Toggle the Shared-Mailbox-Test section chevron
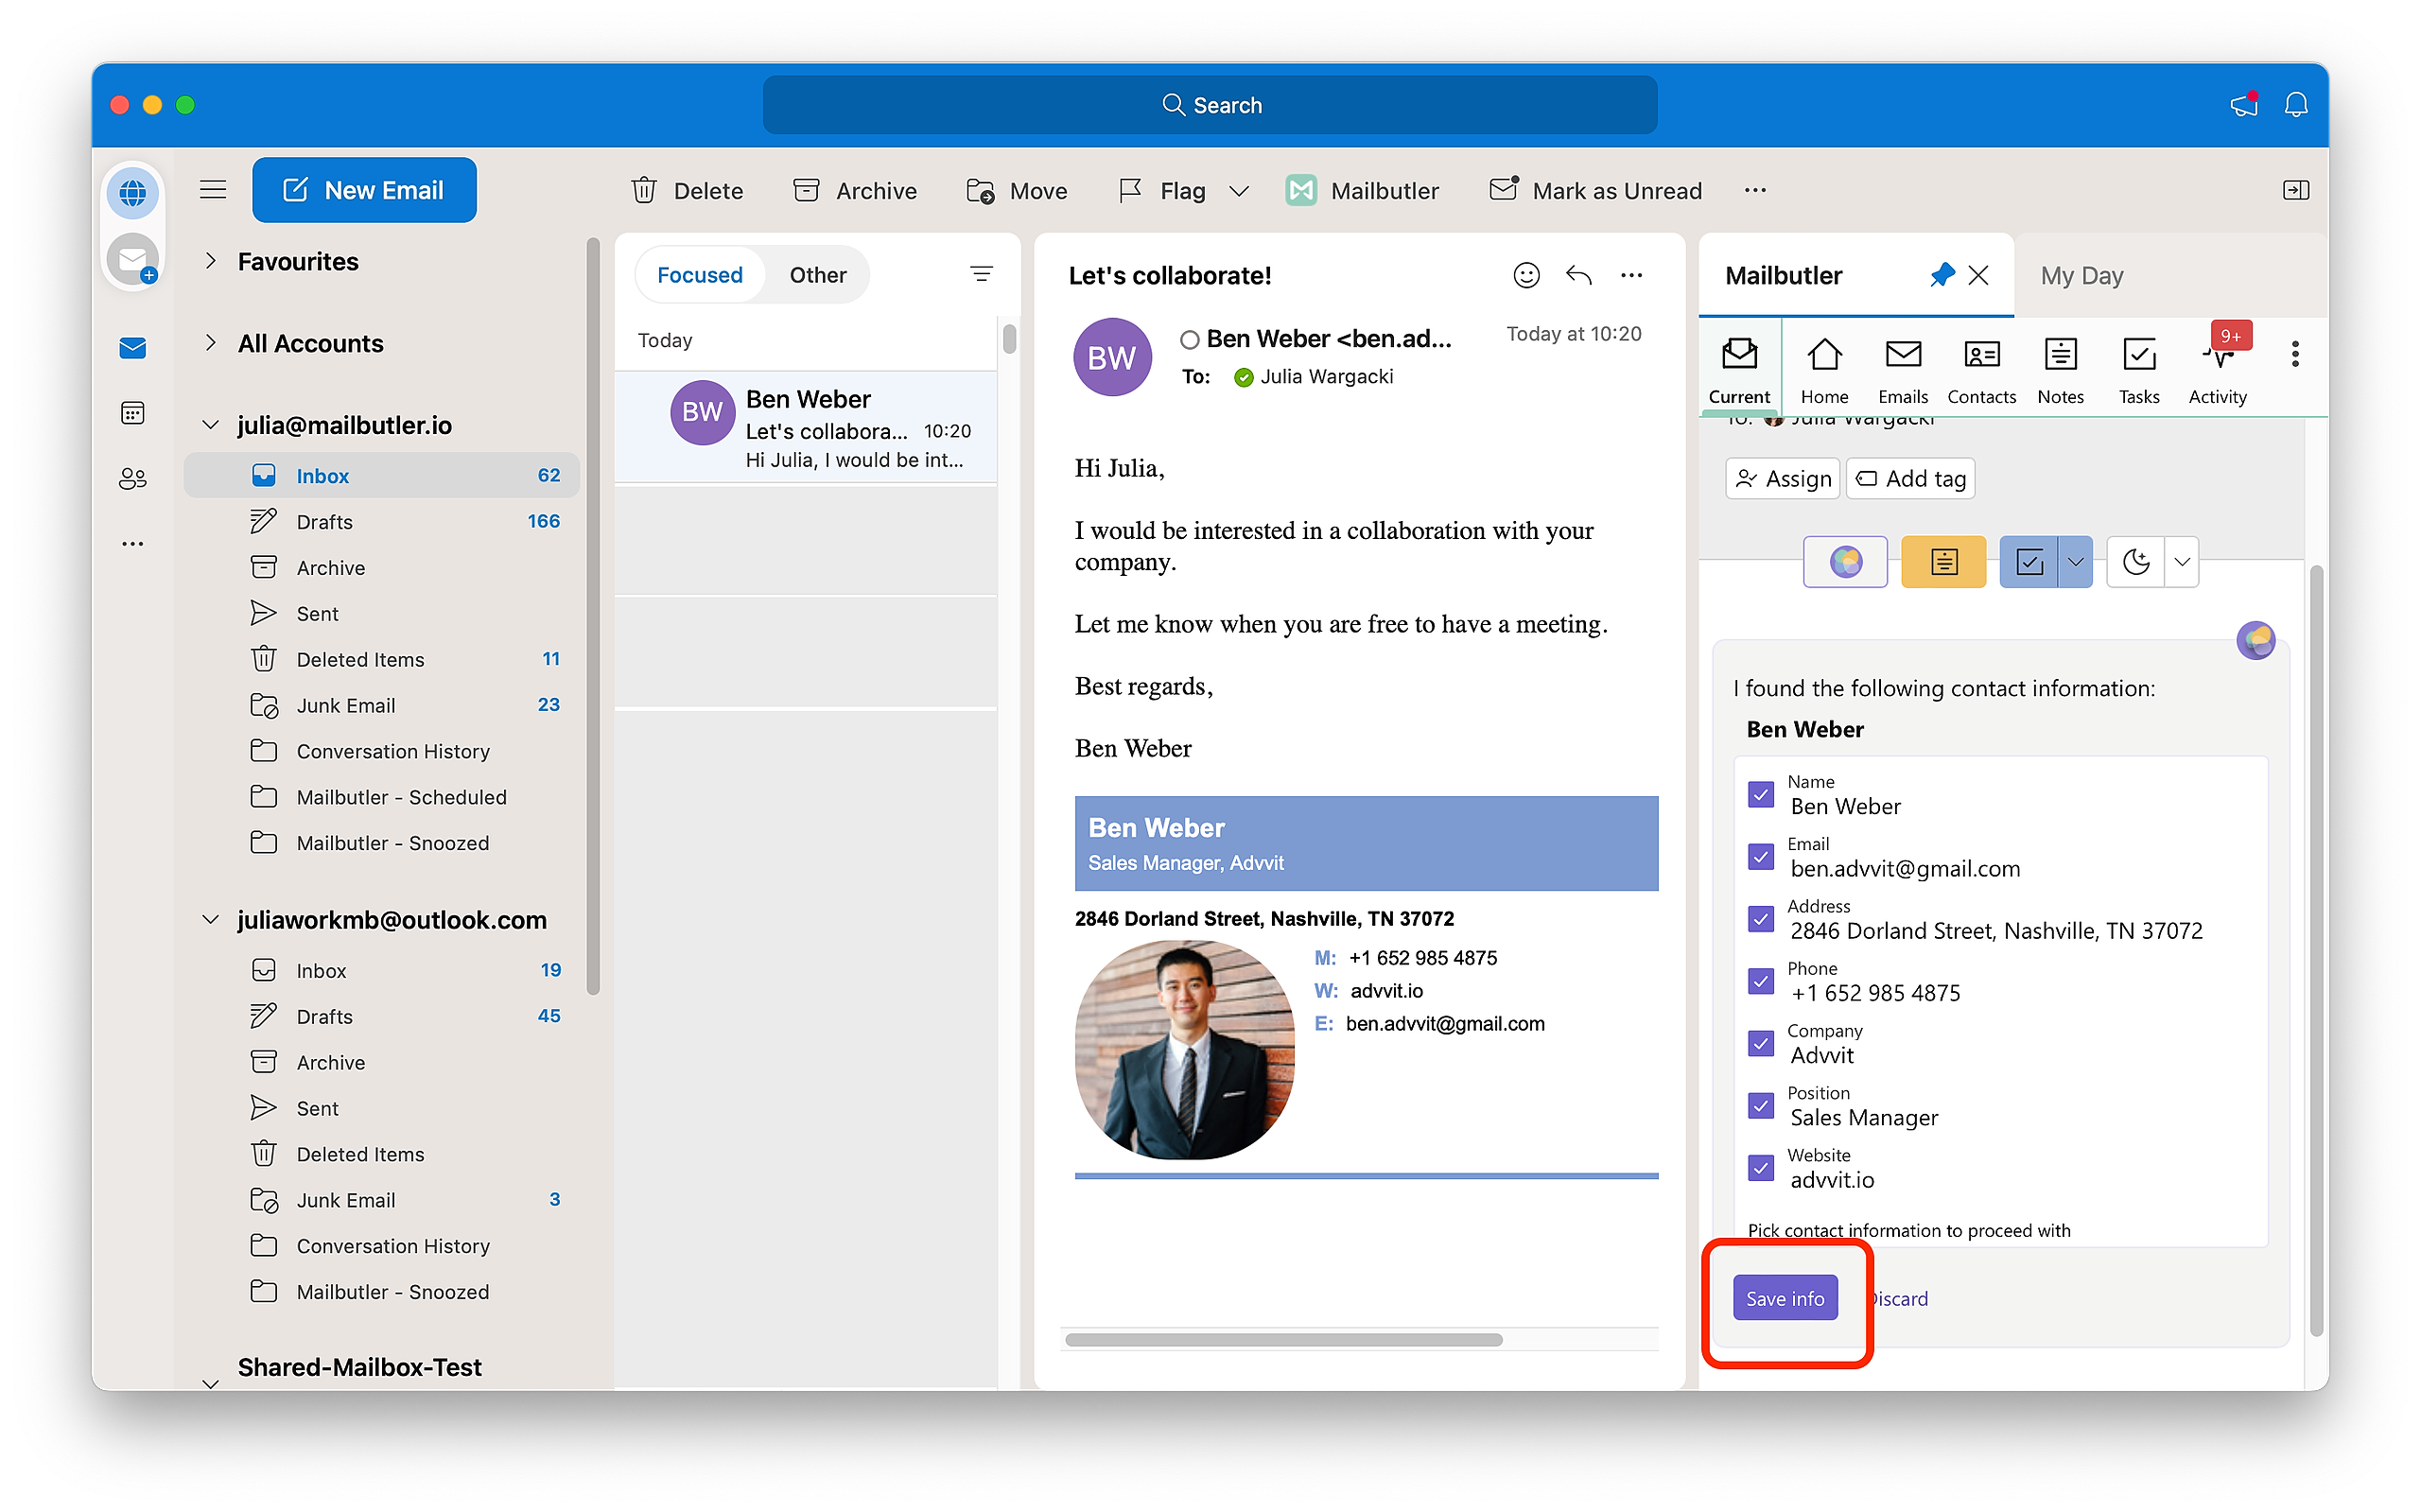This screenshot has height=1512, width=2421. (210, 1383)
